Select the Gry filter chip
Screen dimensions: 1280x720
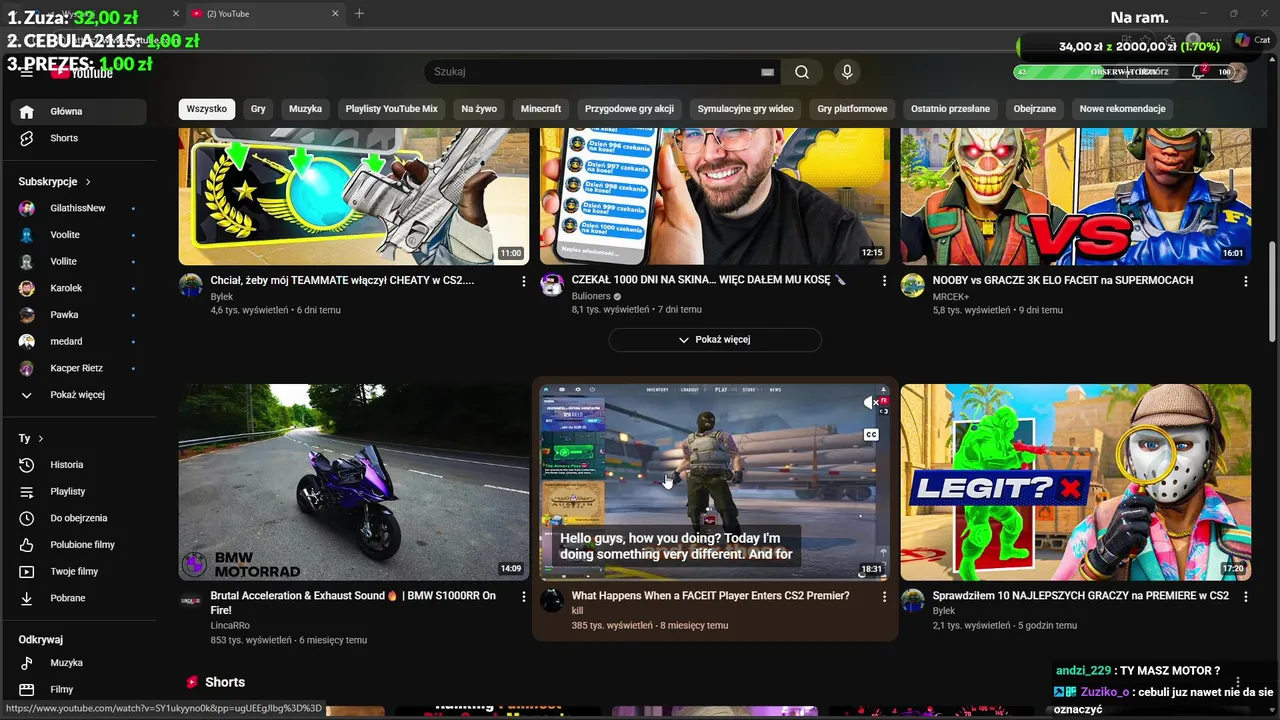pyautogui.click(x=258, y=109)
